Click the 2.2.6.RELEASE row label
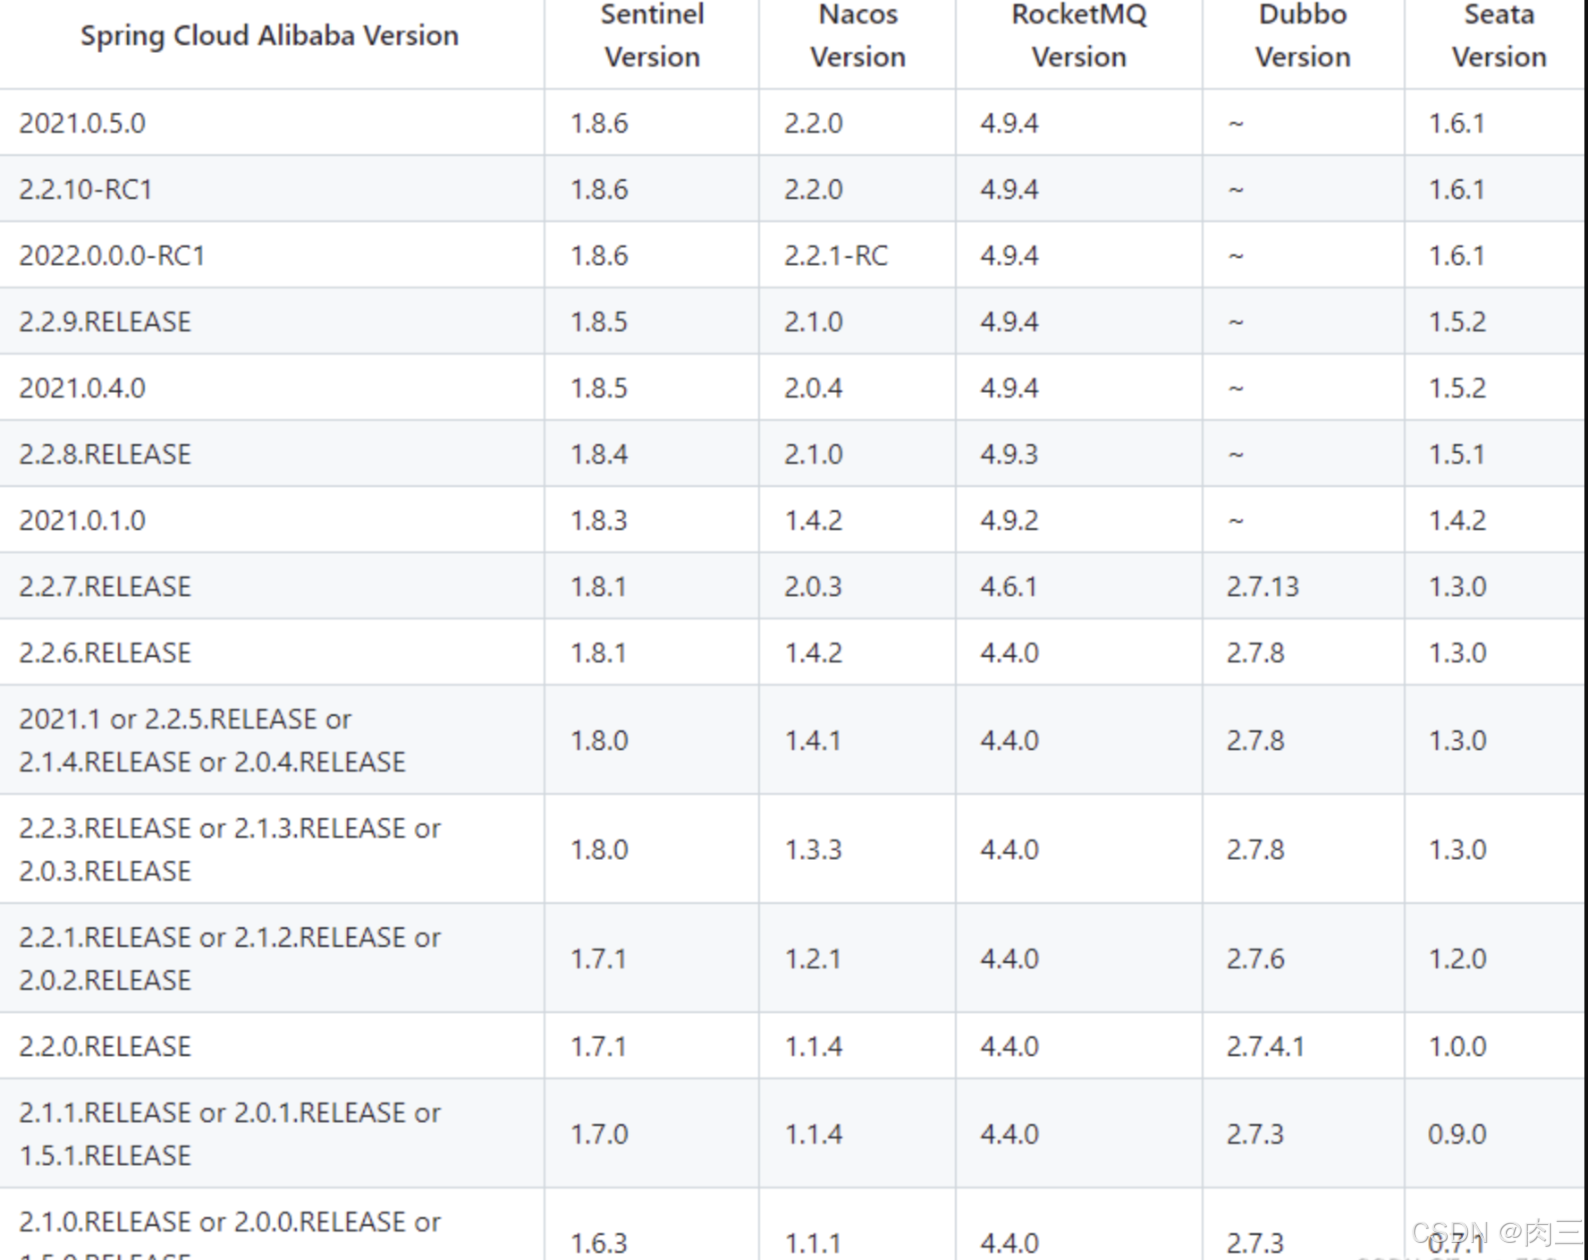The width and height of the screenshot is (1588, 1260). click(x=105, y=652)
